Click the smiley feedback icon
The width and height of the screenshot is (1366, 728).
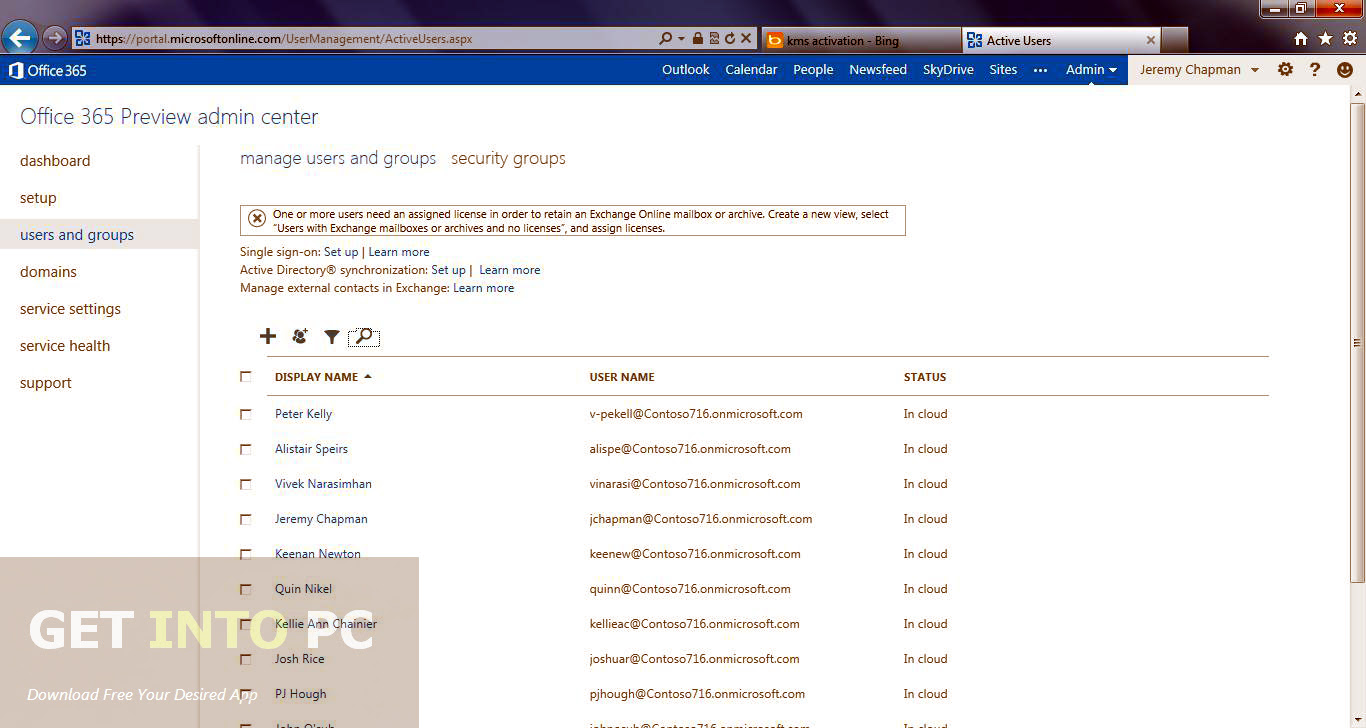pyautogui.click(x=1345, y=70)
